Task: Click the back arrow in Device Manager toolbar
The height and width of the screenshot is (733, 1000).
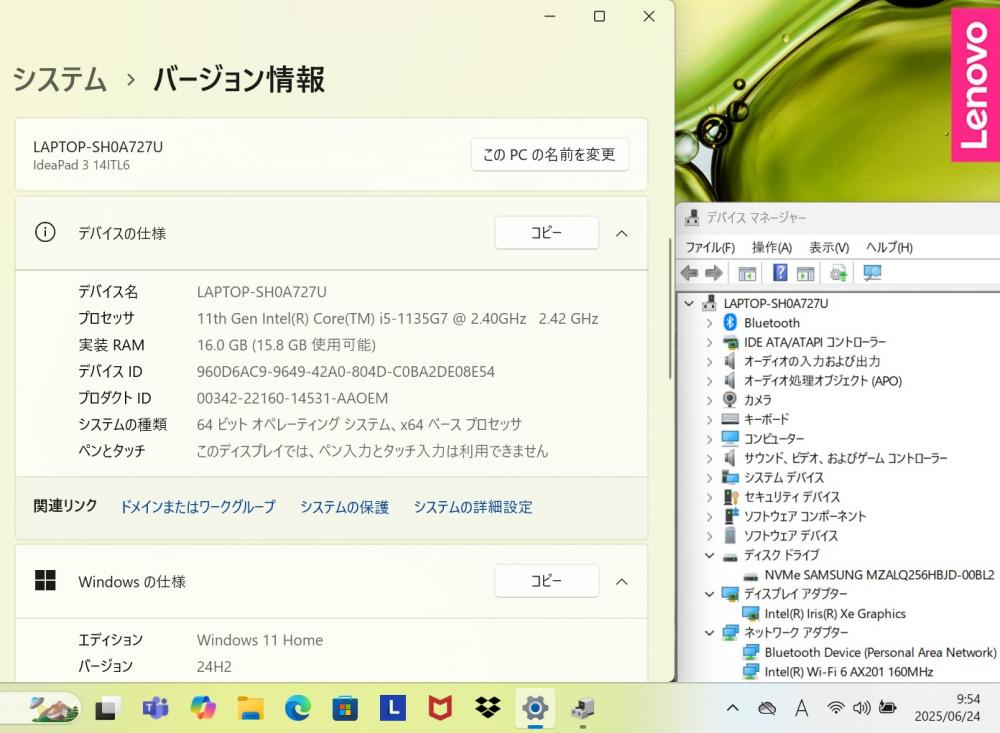Action: pyautogui.click(x=689, y=273)
